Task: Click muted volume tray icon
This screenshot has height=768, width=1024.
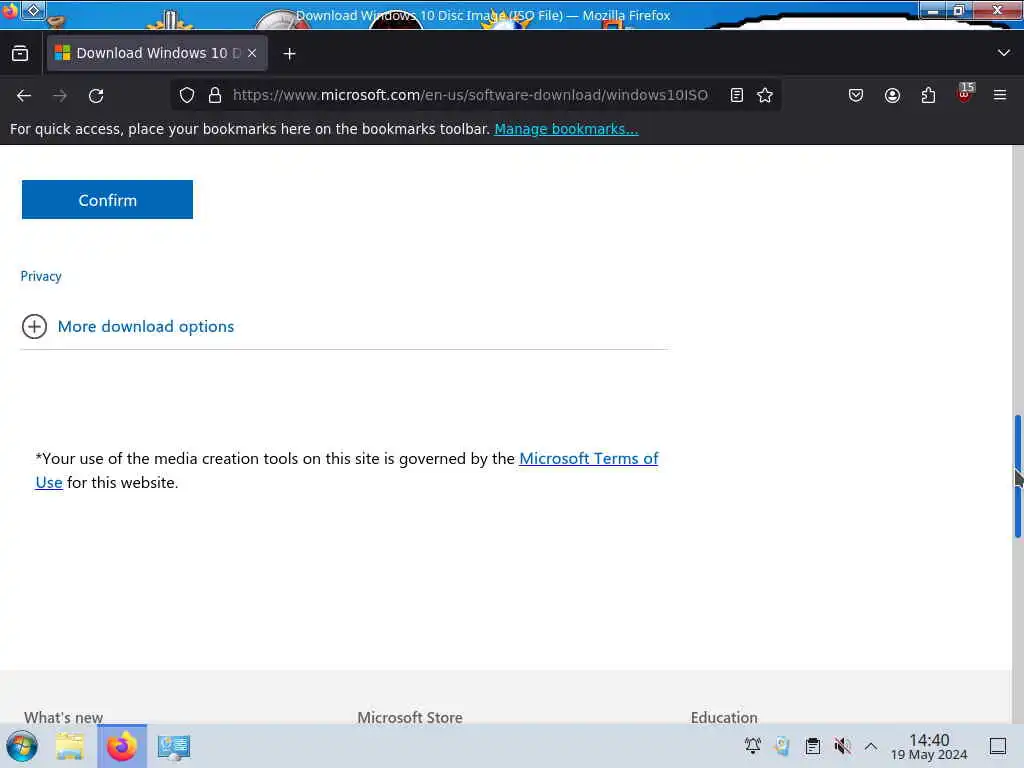Action: point(842,746)
